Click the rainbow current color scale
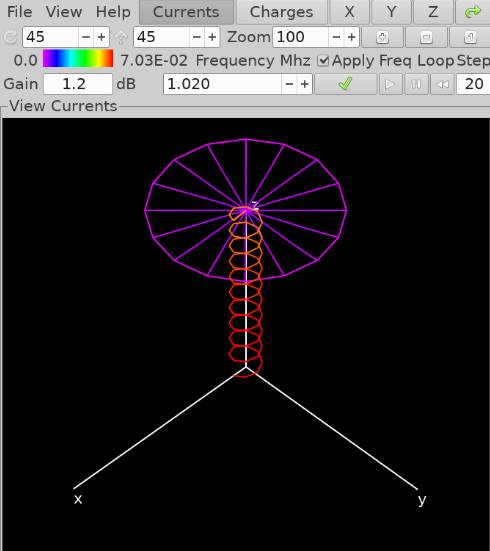 tap(78, 58)
